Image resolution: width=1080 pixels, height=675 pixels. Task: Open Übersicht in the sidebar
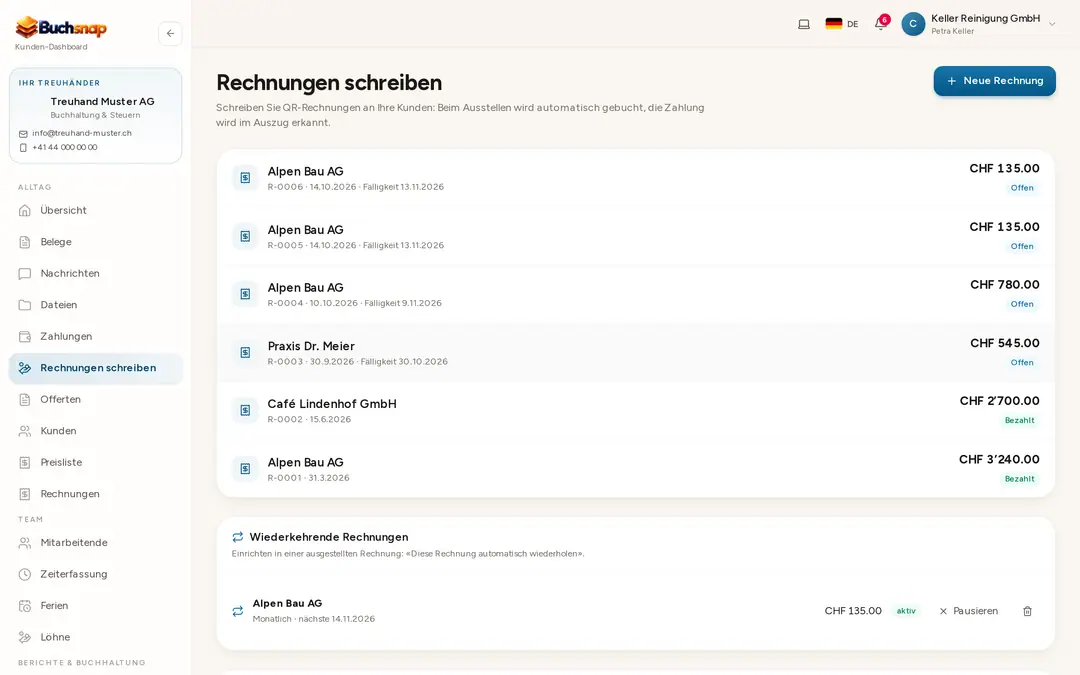coord(96,210)
